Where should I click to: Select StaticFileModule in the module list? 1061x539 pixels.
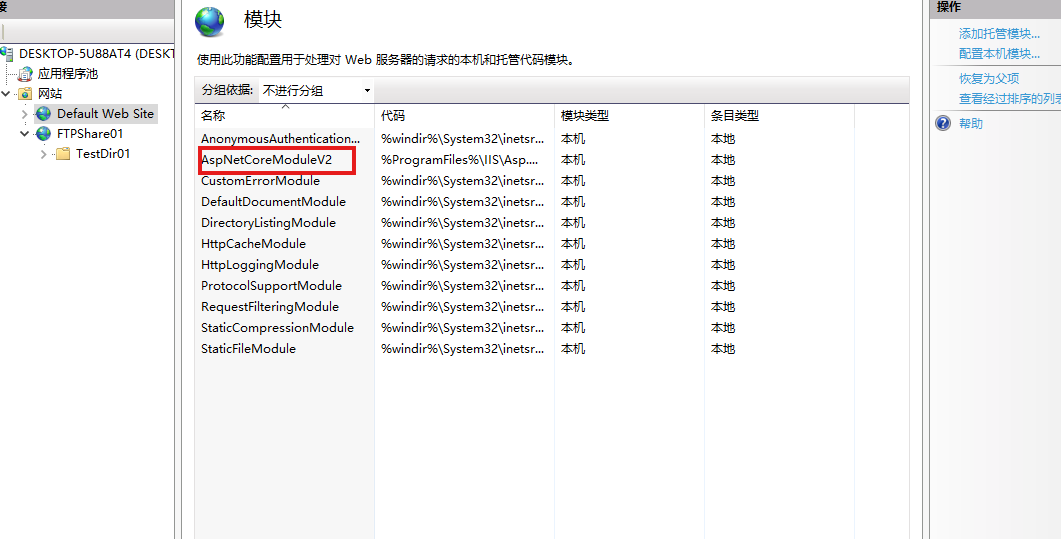pyautogui.click(x=248, y=349)
